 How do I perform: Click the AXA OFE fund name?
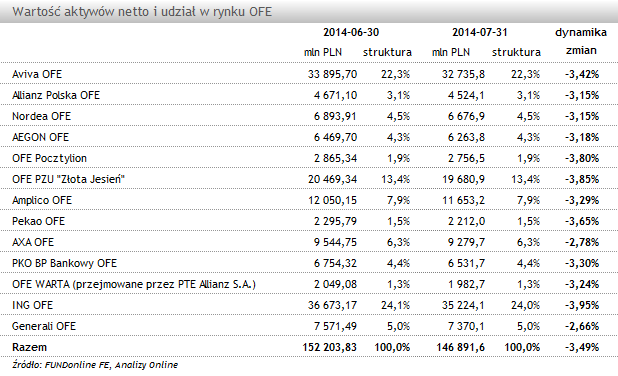tap(33, 242)
